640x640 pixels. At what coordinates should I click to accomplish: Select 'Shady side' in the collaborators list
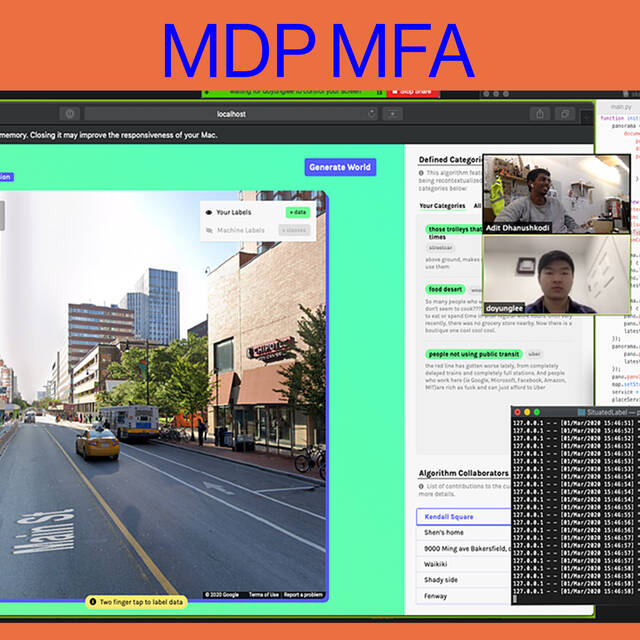tap(464, 580)
